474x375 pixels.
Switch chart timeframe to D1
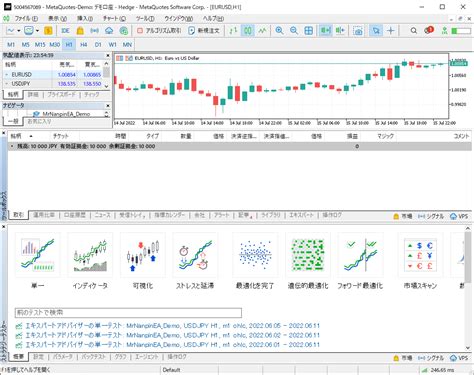coord(98,44)
